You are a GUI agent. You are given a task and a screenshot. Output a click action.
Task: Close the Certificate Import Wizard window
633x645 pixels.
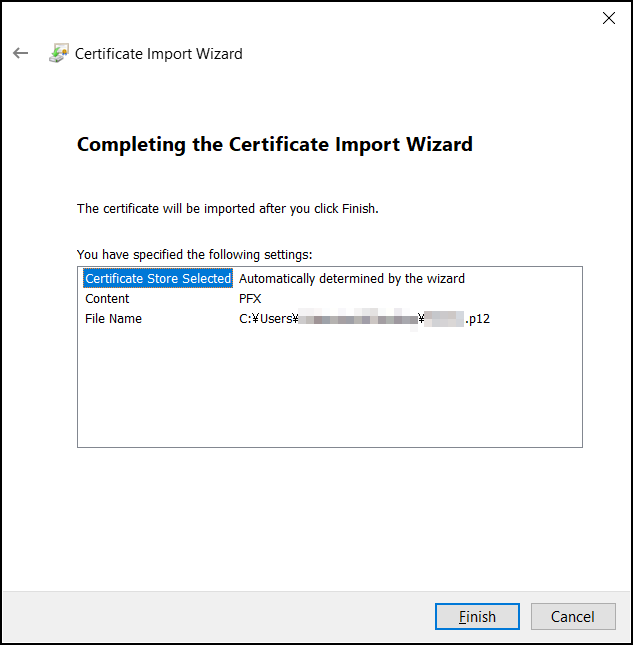[608, 18]
